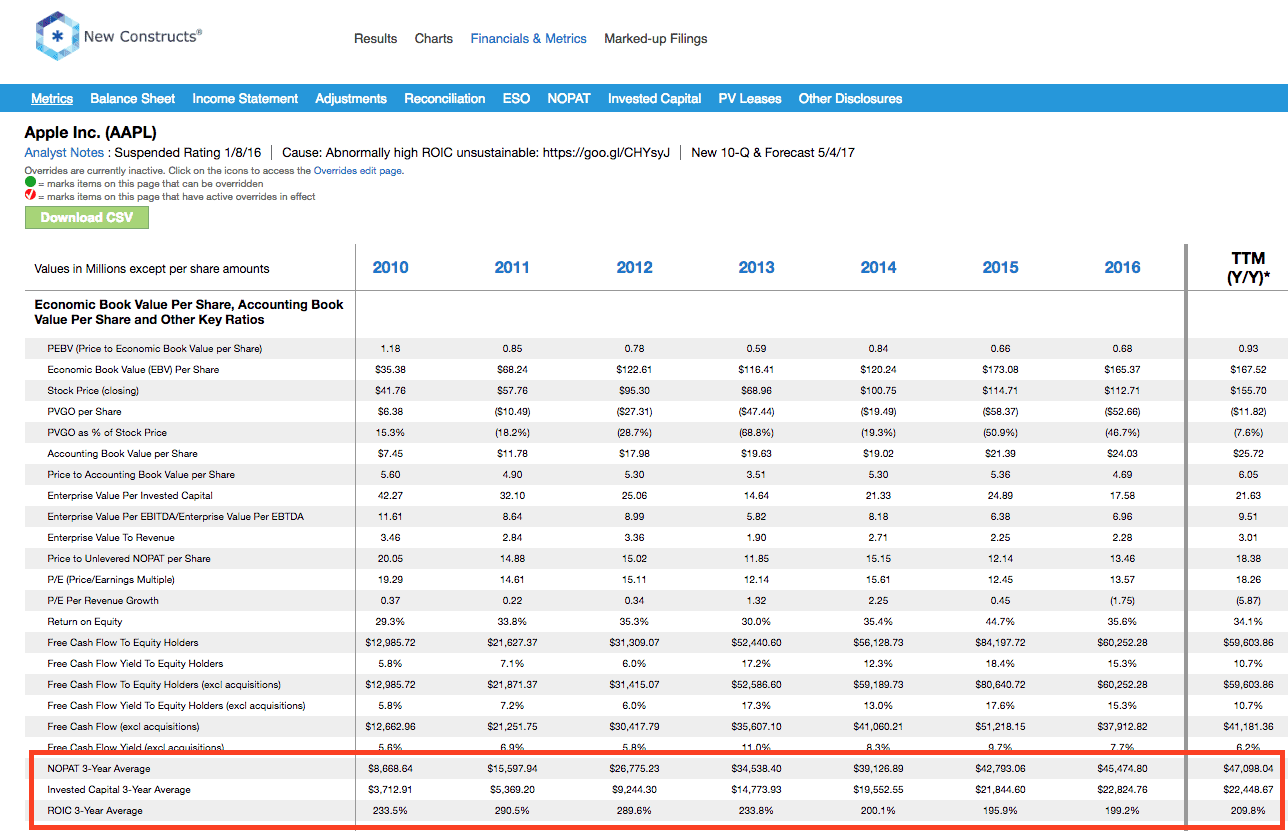Click the Apple Inc. (AAPL) heading

coord(90,132)
